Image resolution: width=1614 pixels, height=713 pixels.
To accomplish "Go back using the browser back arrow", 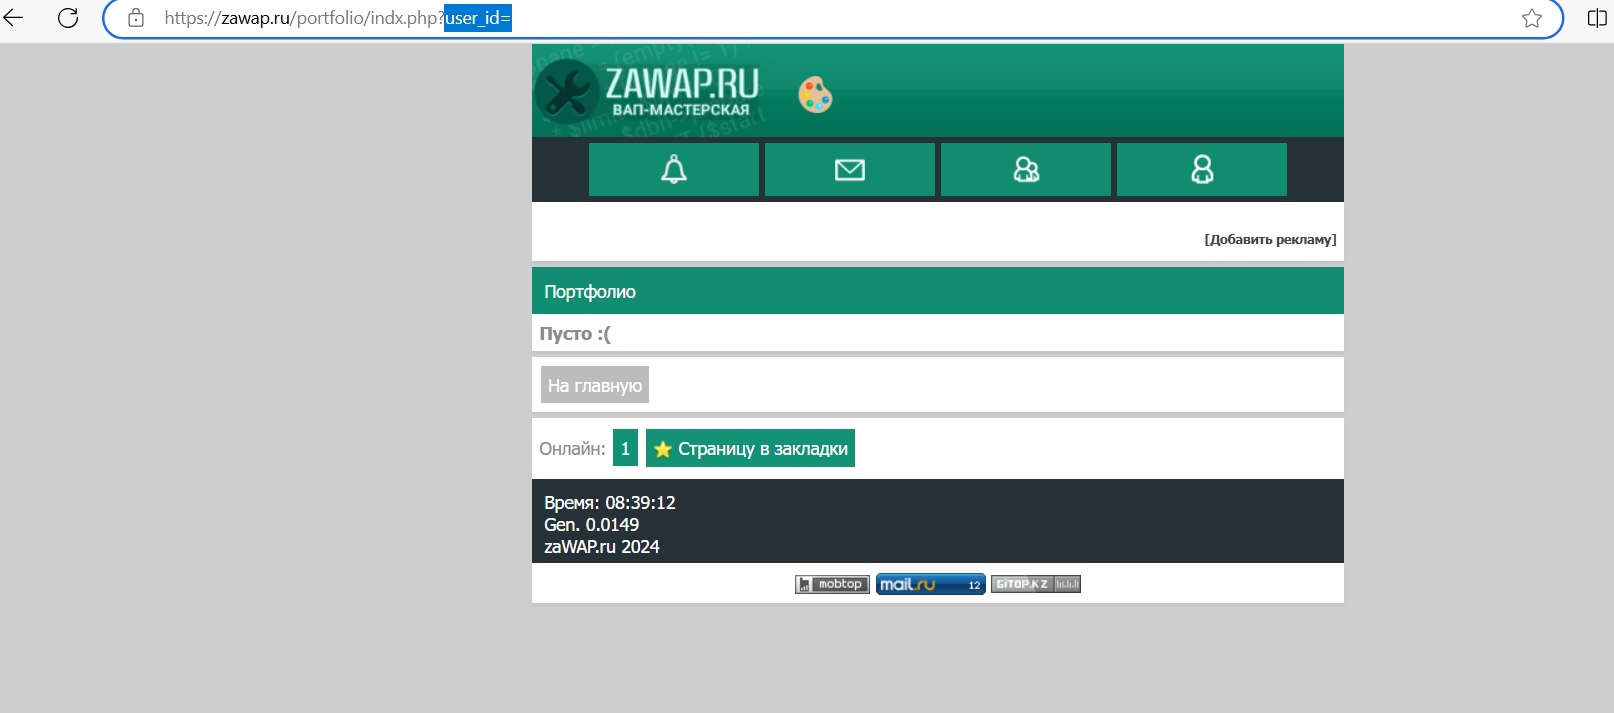I will pos(14,18).
